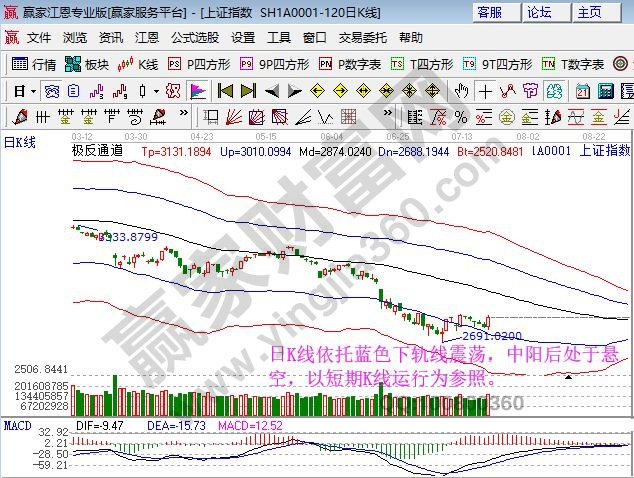Image resolution: width=634 pixels, height=478 pixels.
Task: Open the 文件 menu
Action: [x=39, y=38]
